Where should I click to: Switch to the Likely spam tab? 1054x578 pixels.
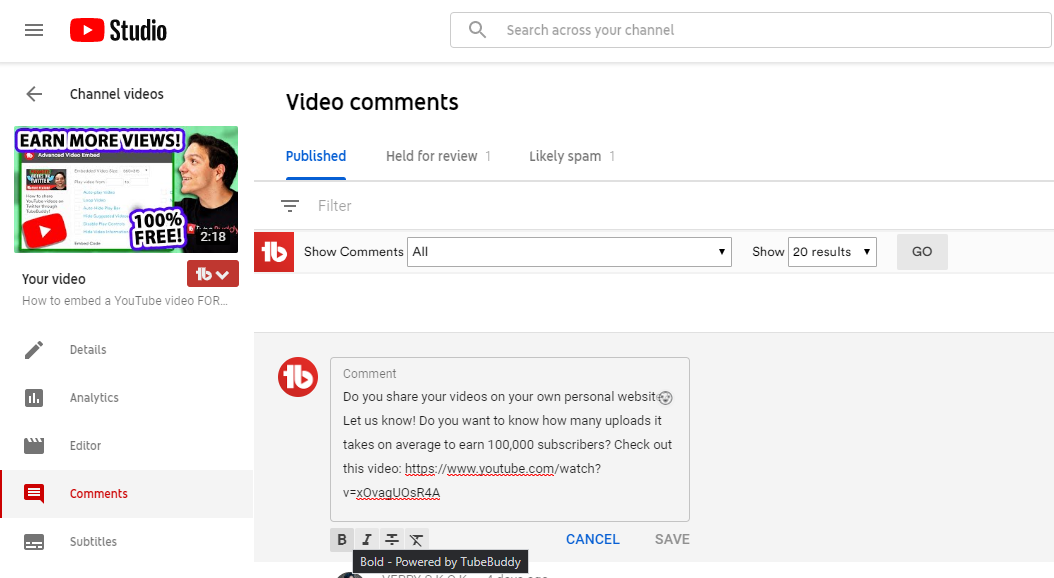571,156
